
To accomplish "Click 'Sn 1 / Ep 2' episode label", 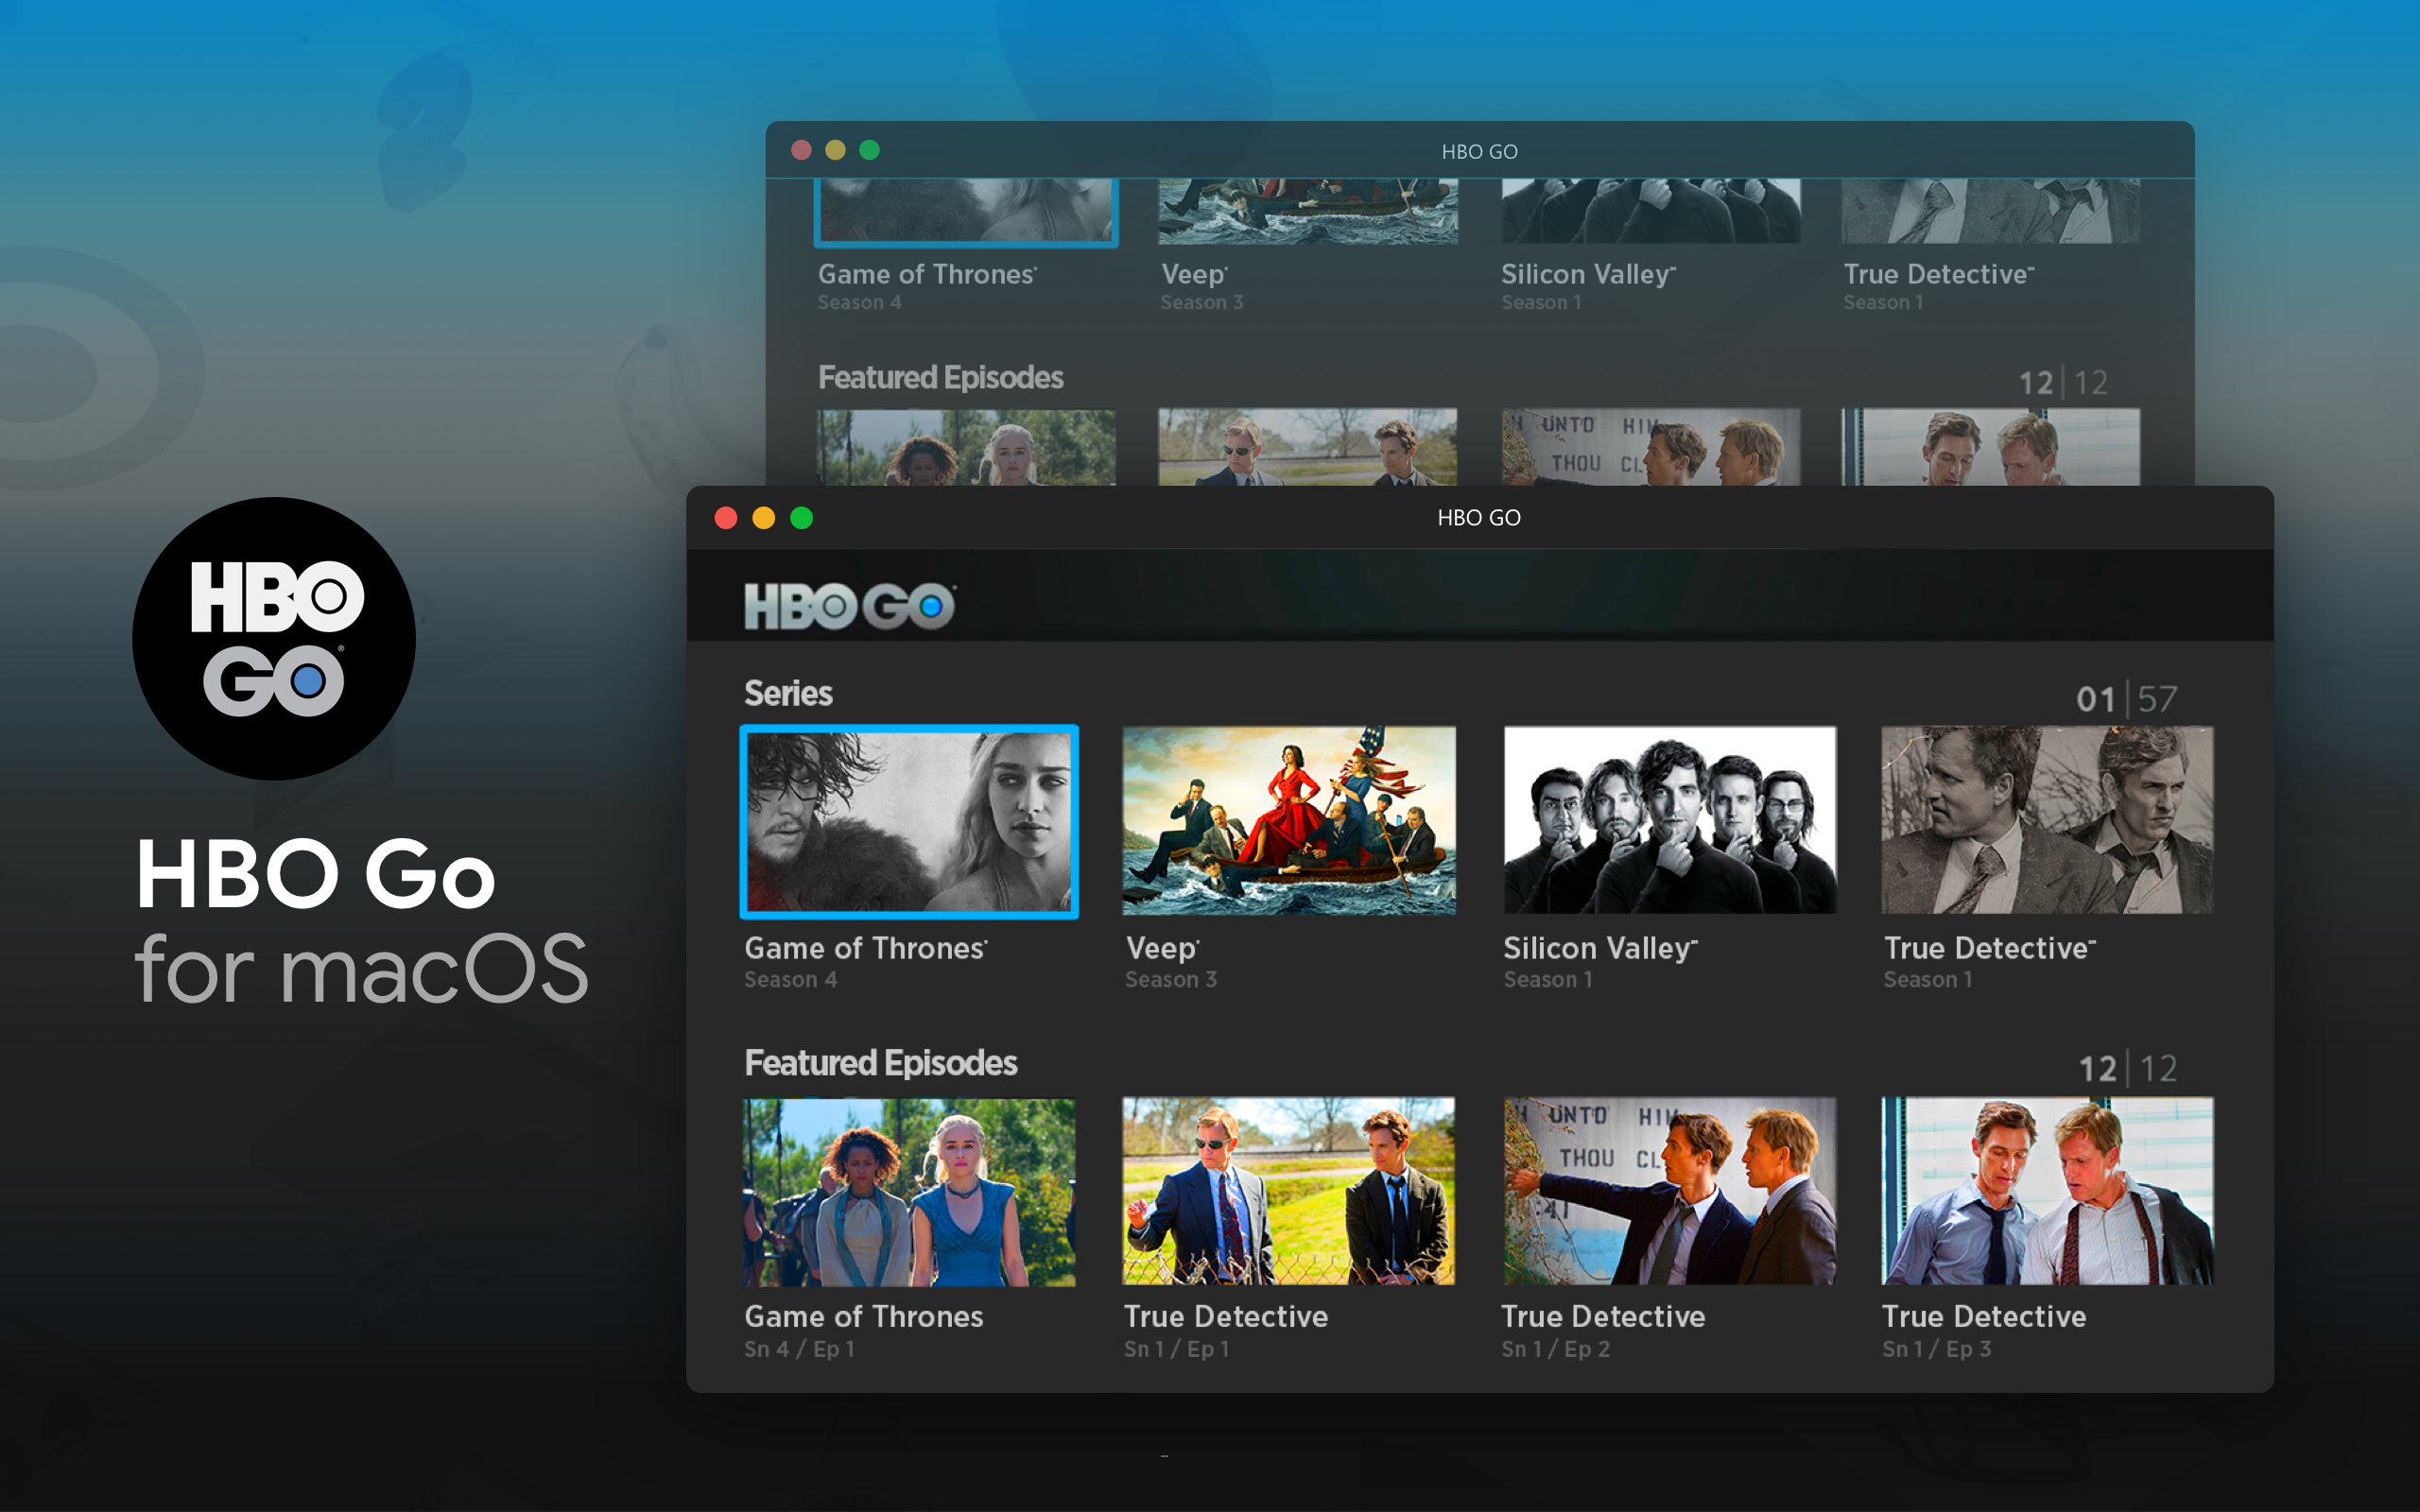I will coord(1555,1349).
